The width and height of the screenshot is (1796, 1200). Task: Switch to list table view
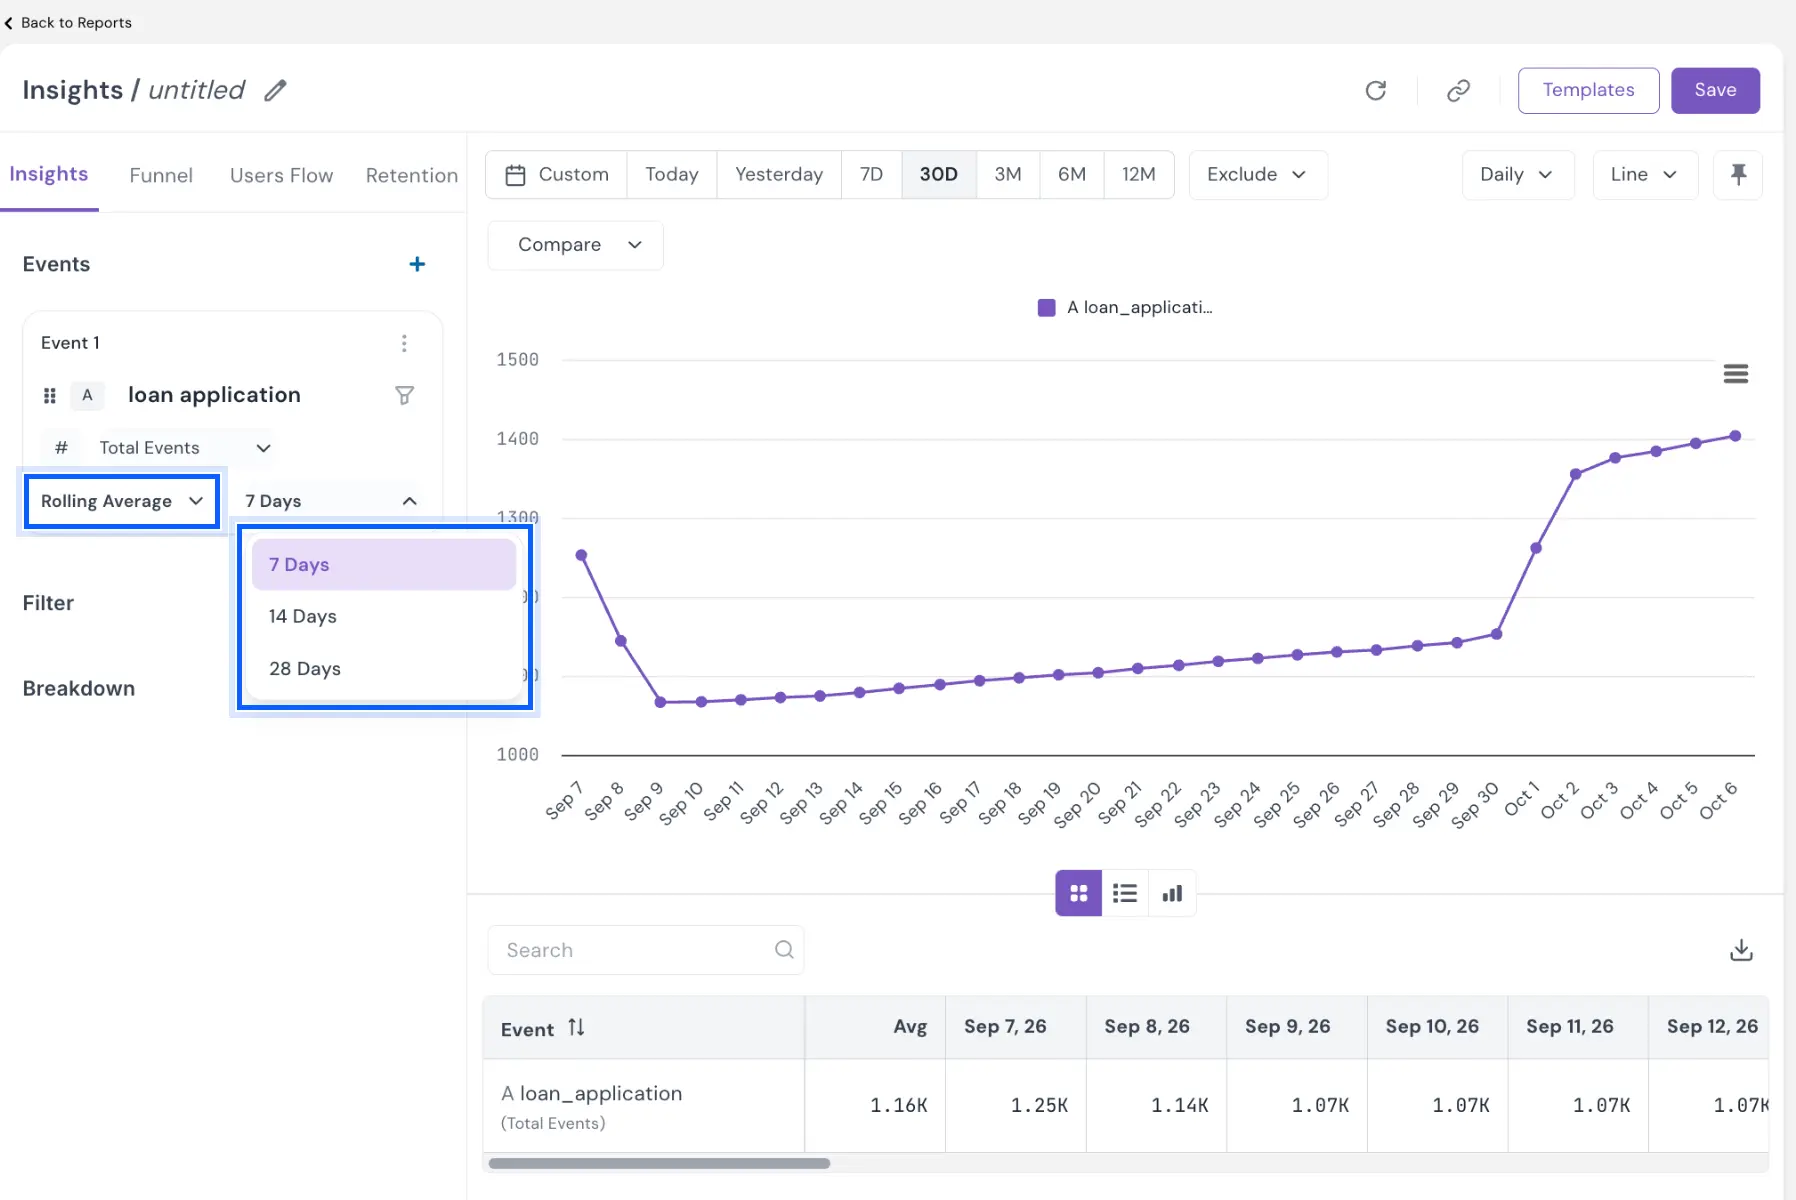point(1125,893)
